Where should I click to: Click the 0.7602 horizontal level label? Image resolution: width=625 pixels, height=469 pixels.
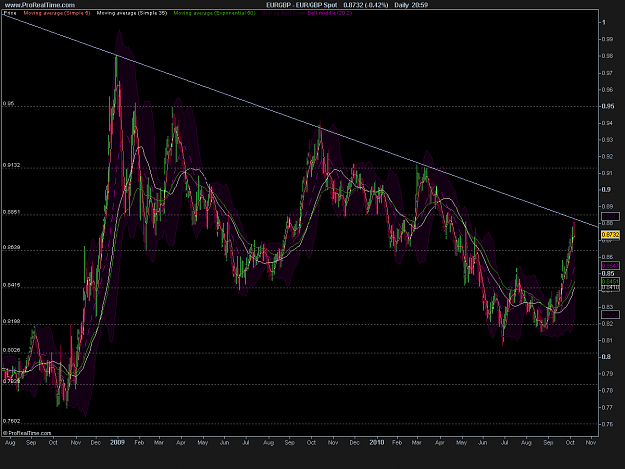(x=9, y=421)
